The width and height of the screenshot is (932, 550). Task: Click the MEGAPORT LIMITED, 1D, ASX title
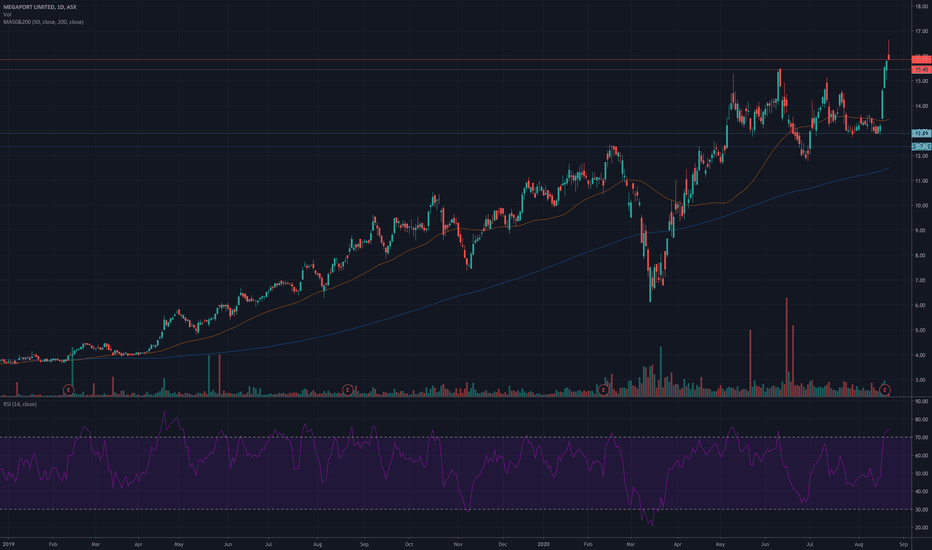[x=40, y=7]
